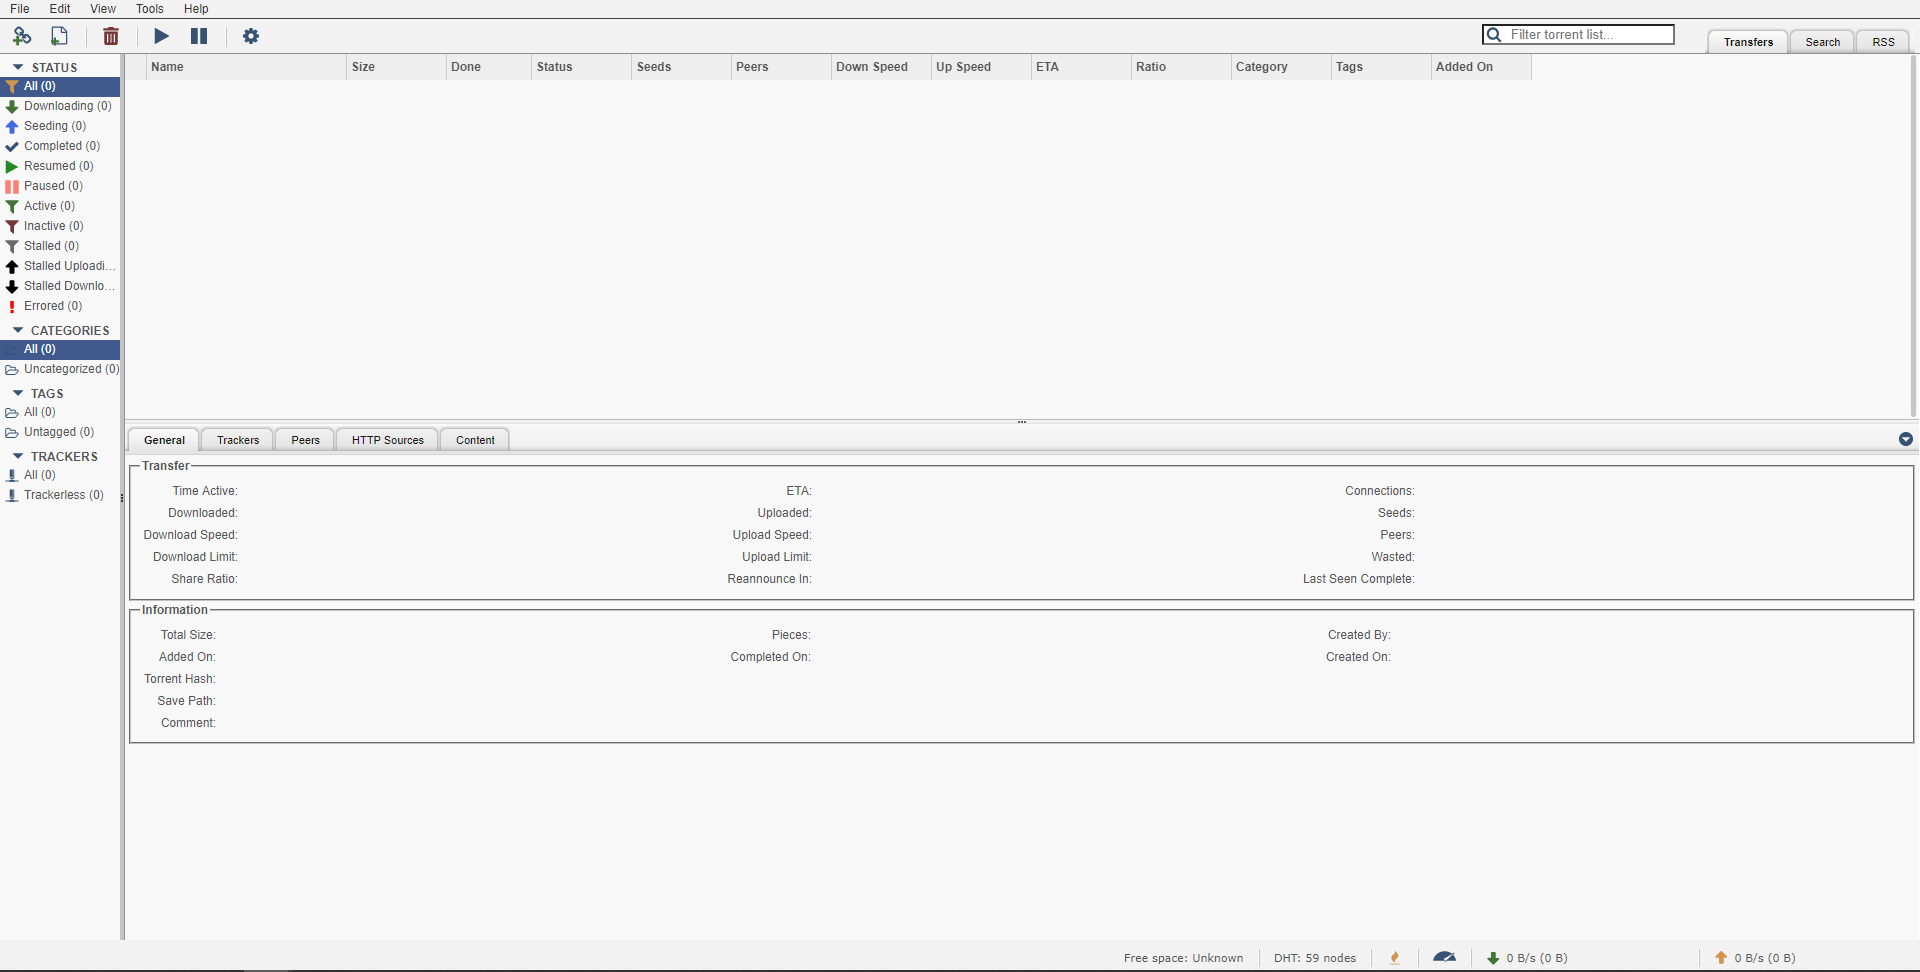Screen dimensions: 1920x972
Task: Select the Uncategorized category filter
Action: click(x=60, y=369)
